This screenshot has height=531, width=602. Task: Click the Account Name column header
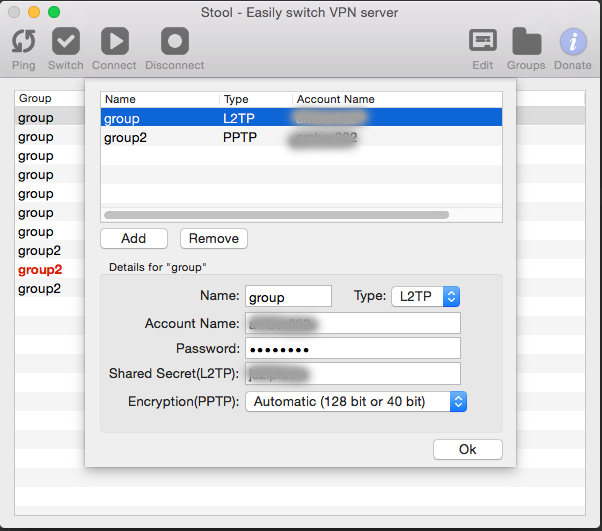[x=397, y=99]
